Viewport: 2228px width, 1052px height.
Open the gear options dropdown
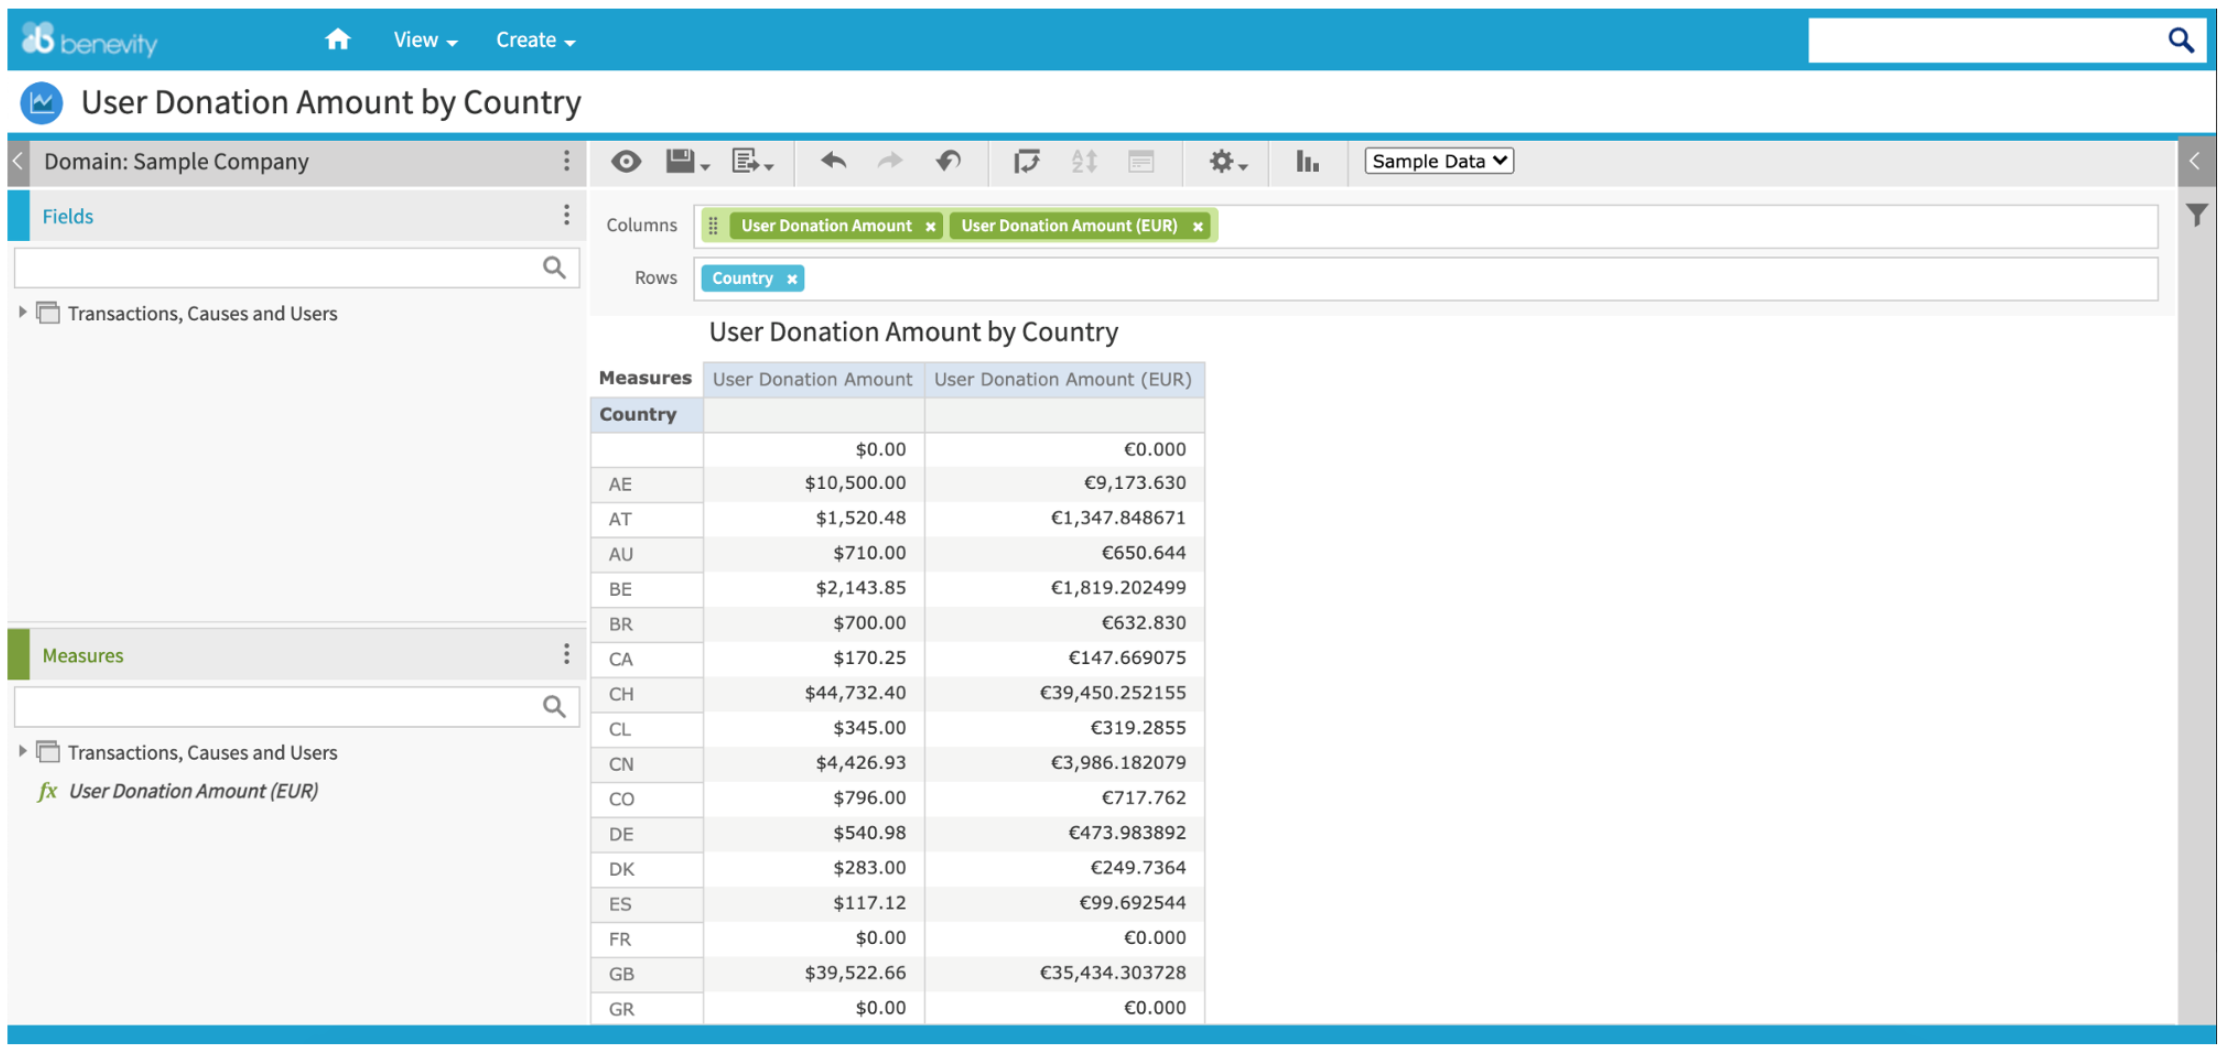tap(1228, 161)
